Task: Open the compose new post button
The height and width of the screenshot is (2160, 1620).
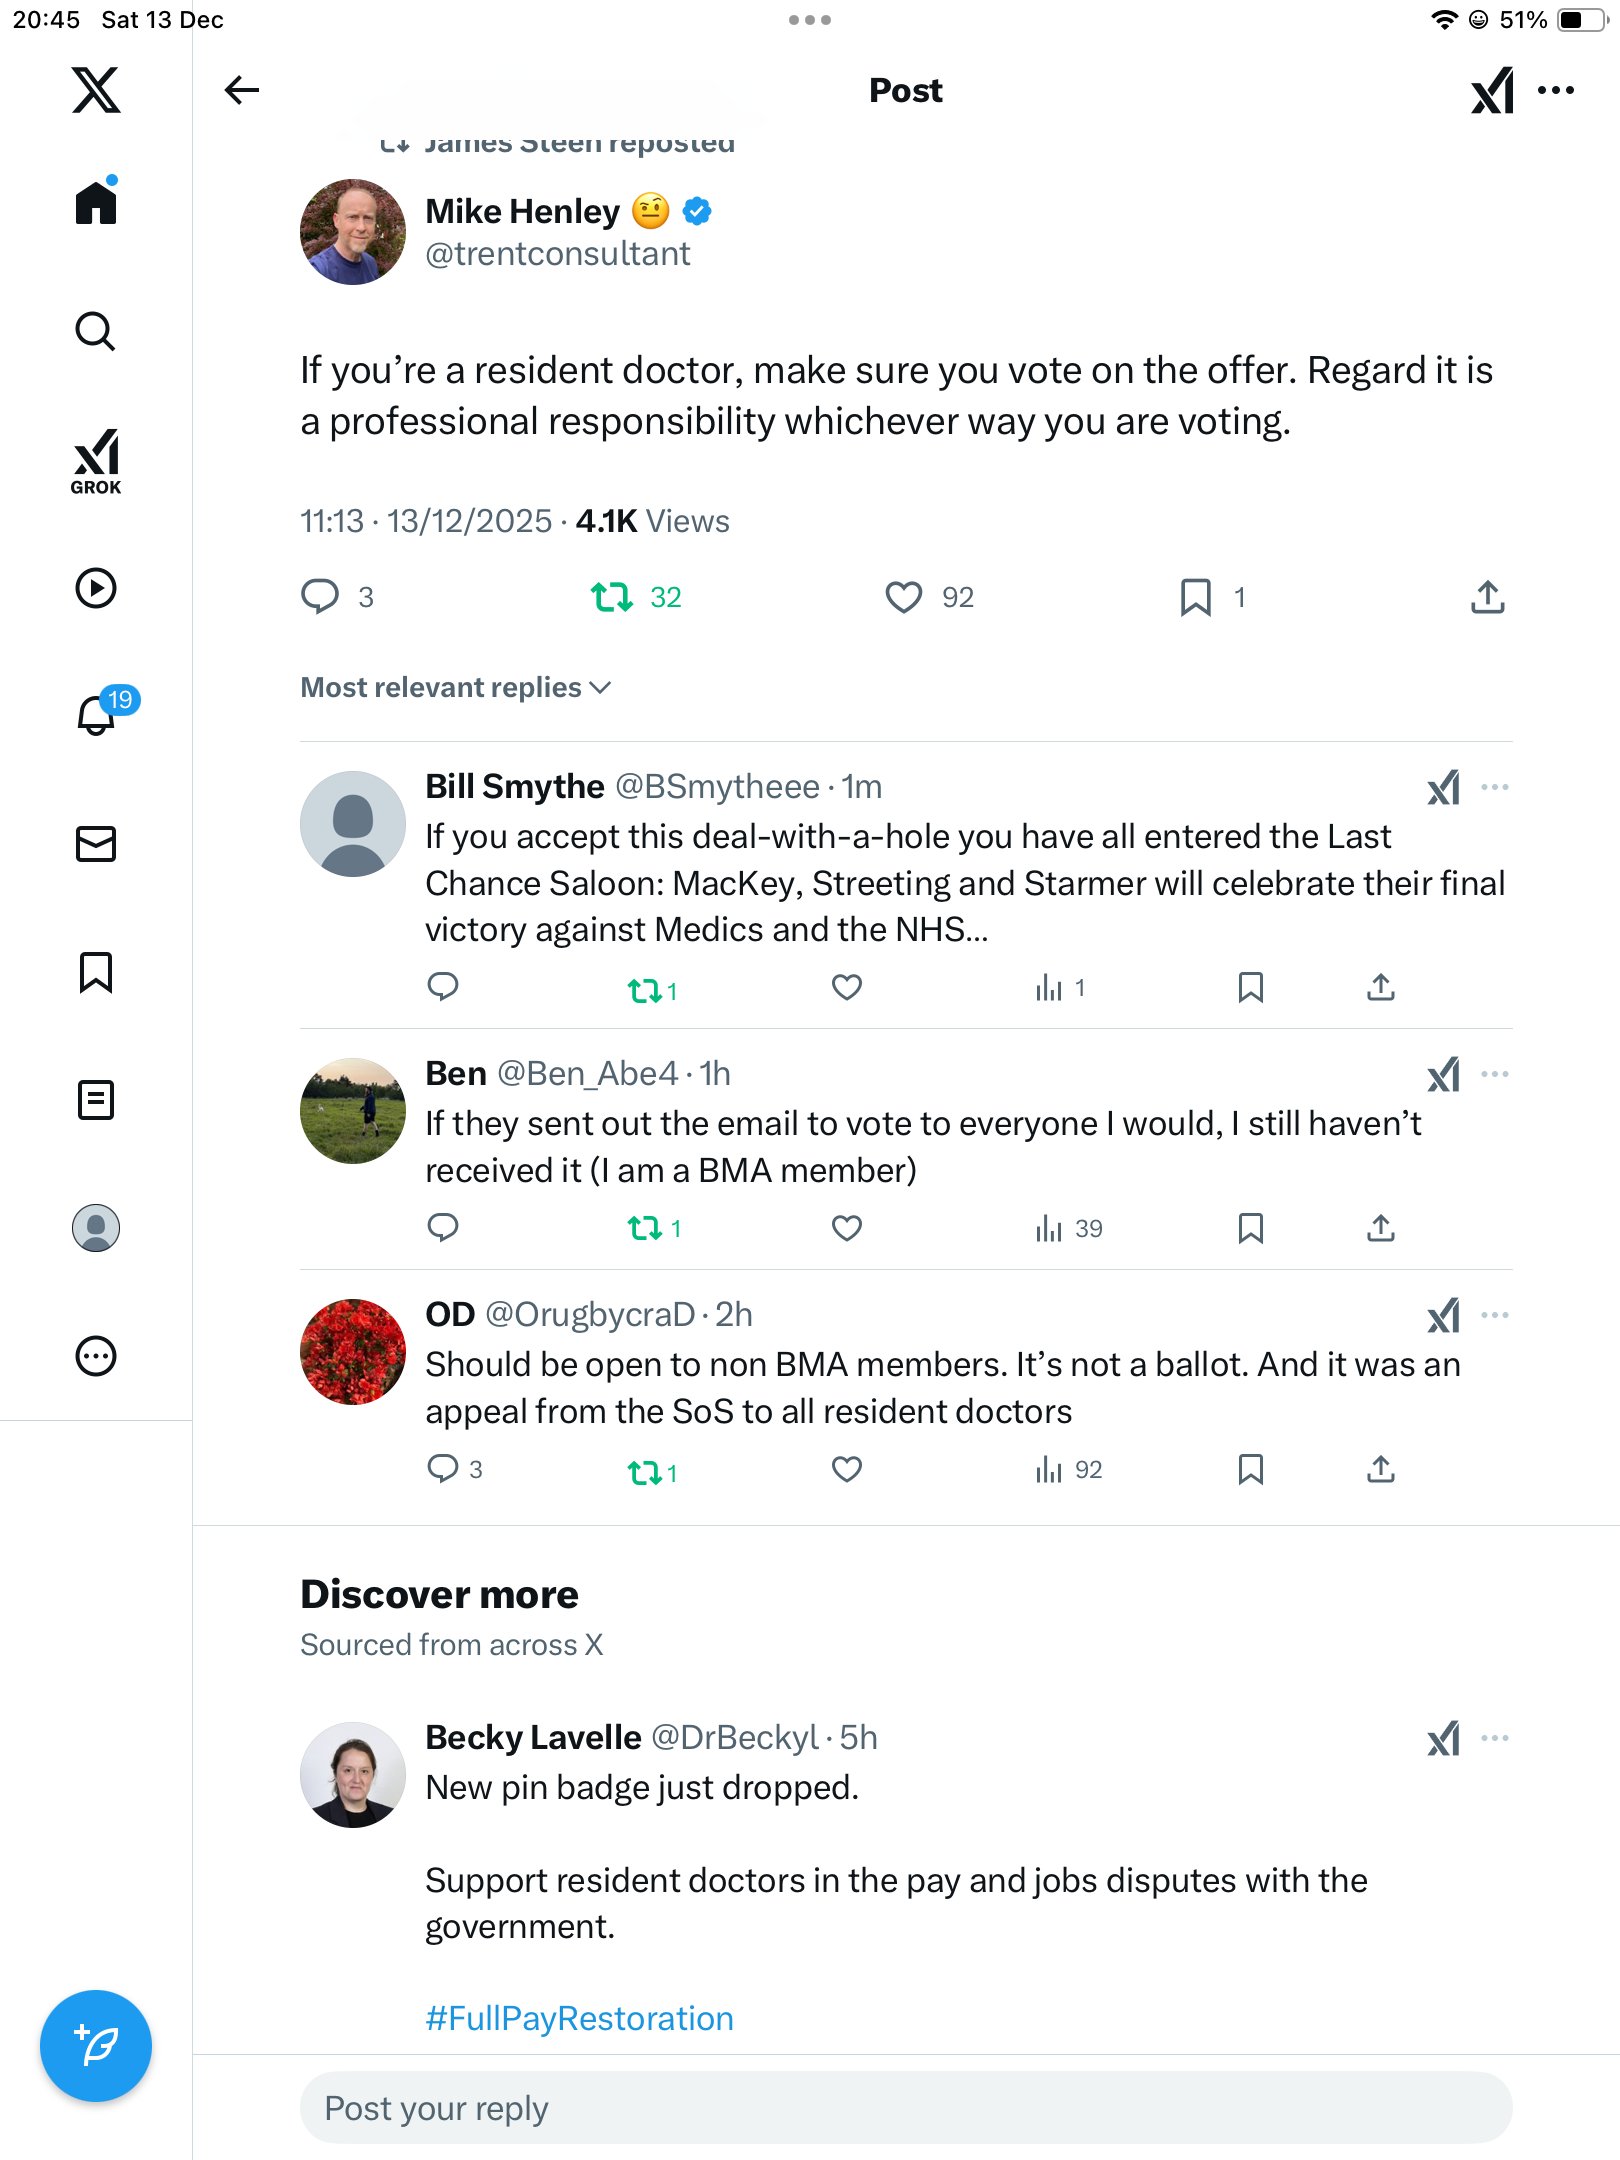Action: 96,2045
